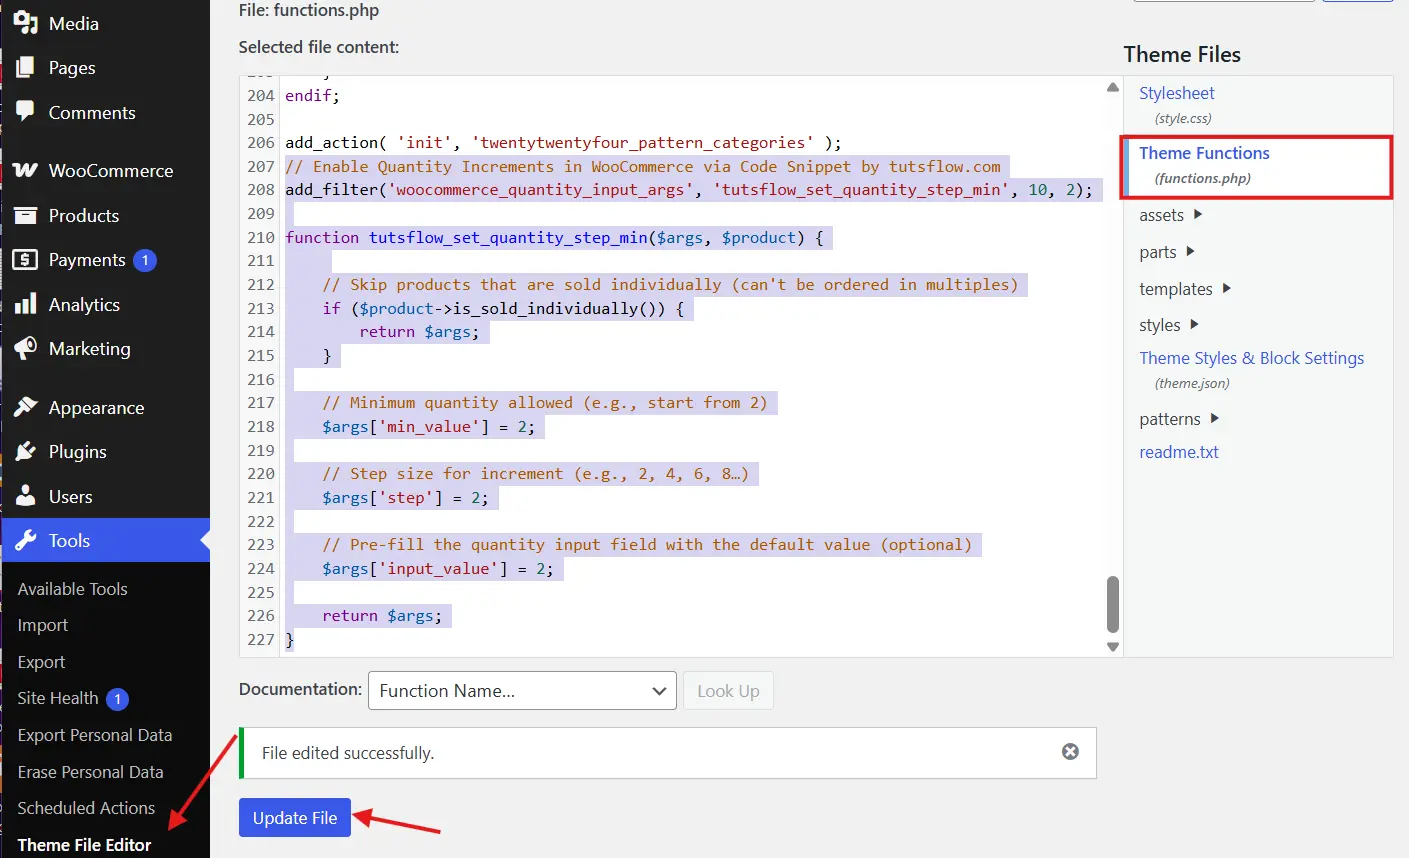Click code line with $args['step'] = 2
The height and width of the screenshot is (858, 1409).
click(405, 498)
